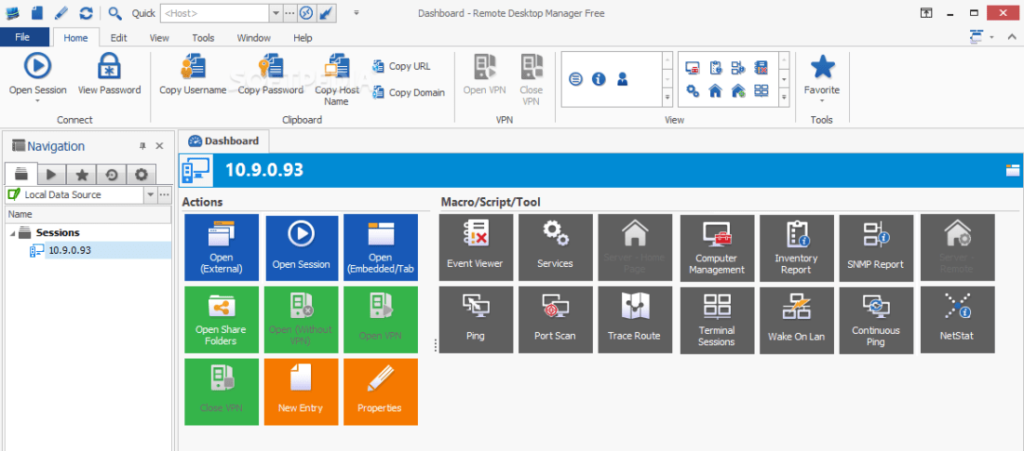1024x451 pixels.
Task: Run Trace Route on the host
Action: pos(634,319)
